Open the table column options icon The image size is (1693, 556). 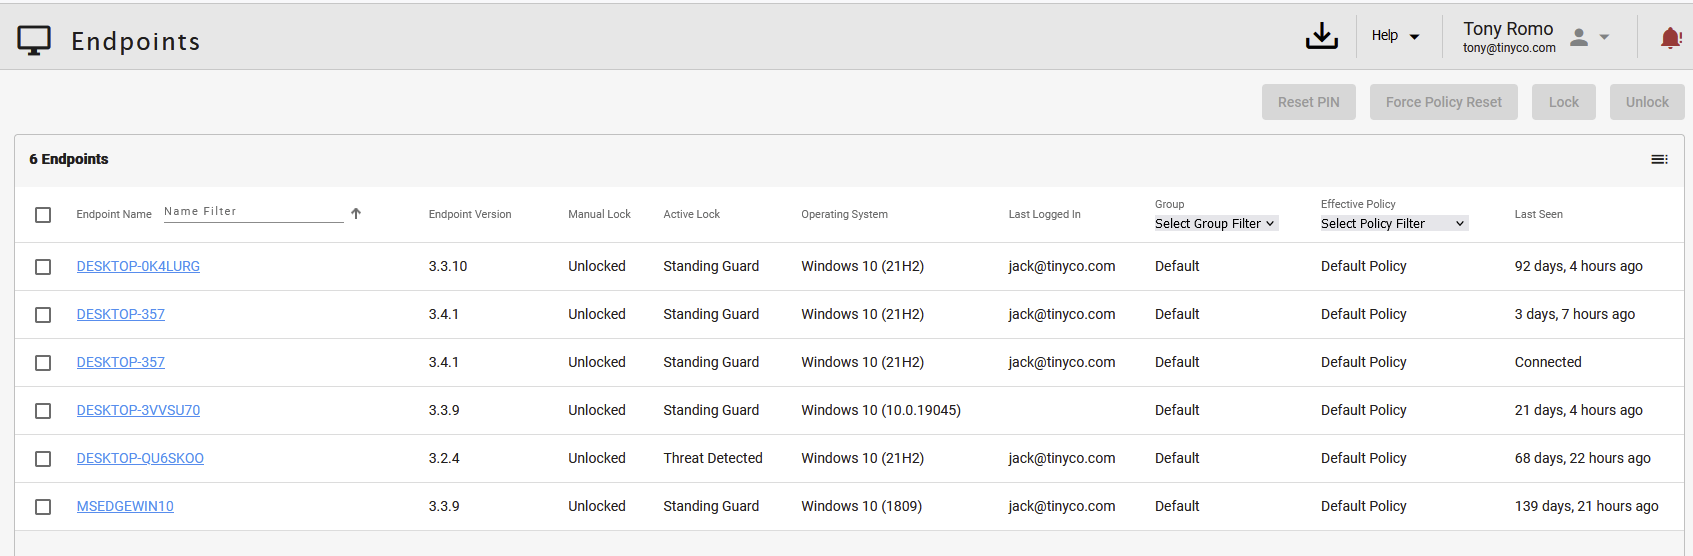pyautogui.click(x=1659, y=160)
